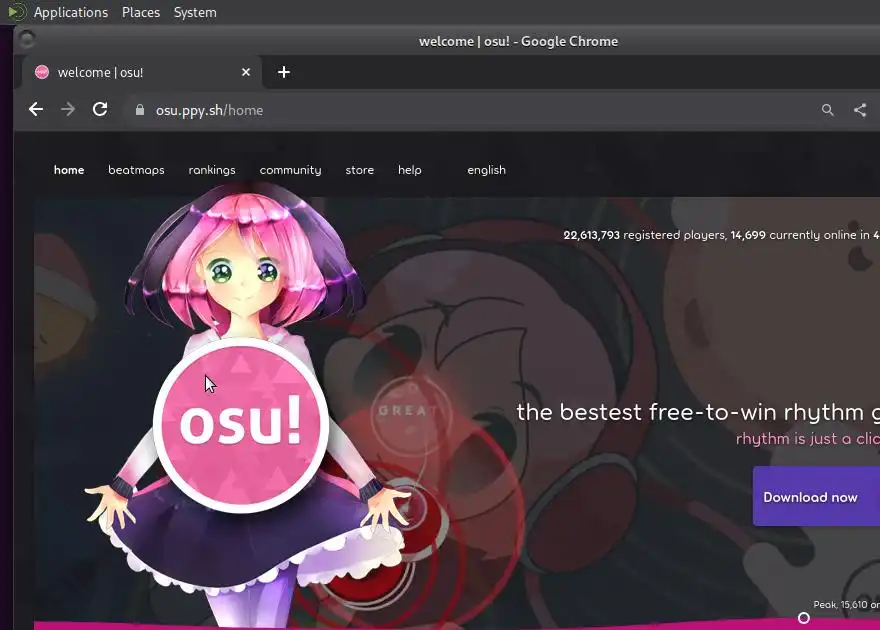
Task: Open the rankings nav menu
Action: pyautogui.click(x=212, y=170)
